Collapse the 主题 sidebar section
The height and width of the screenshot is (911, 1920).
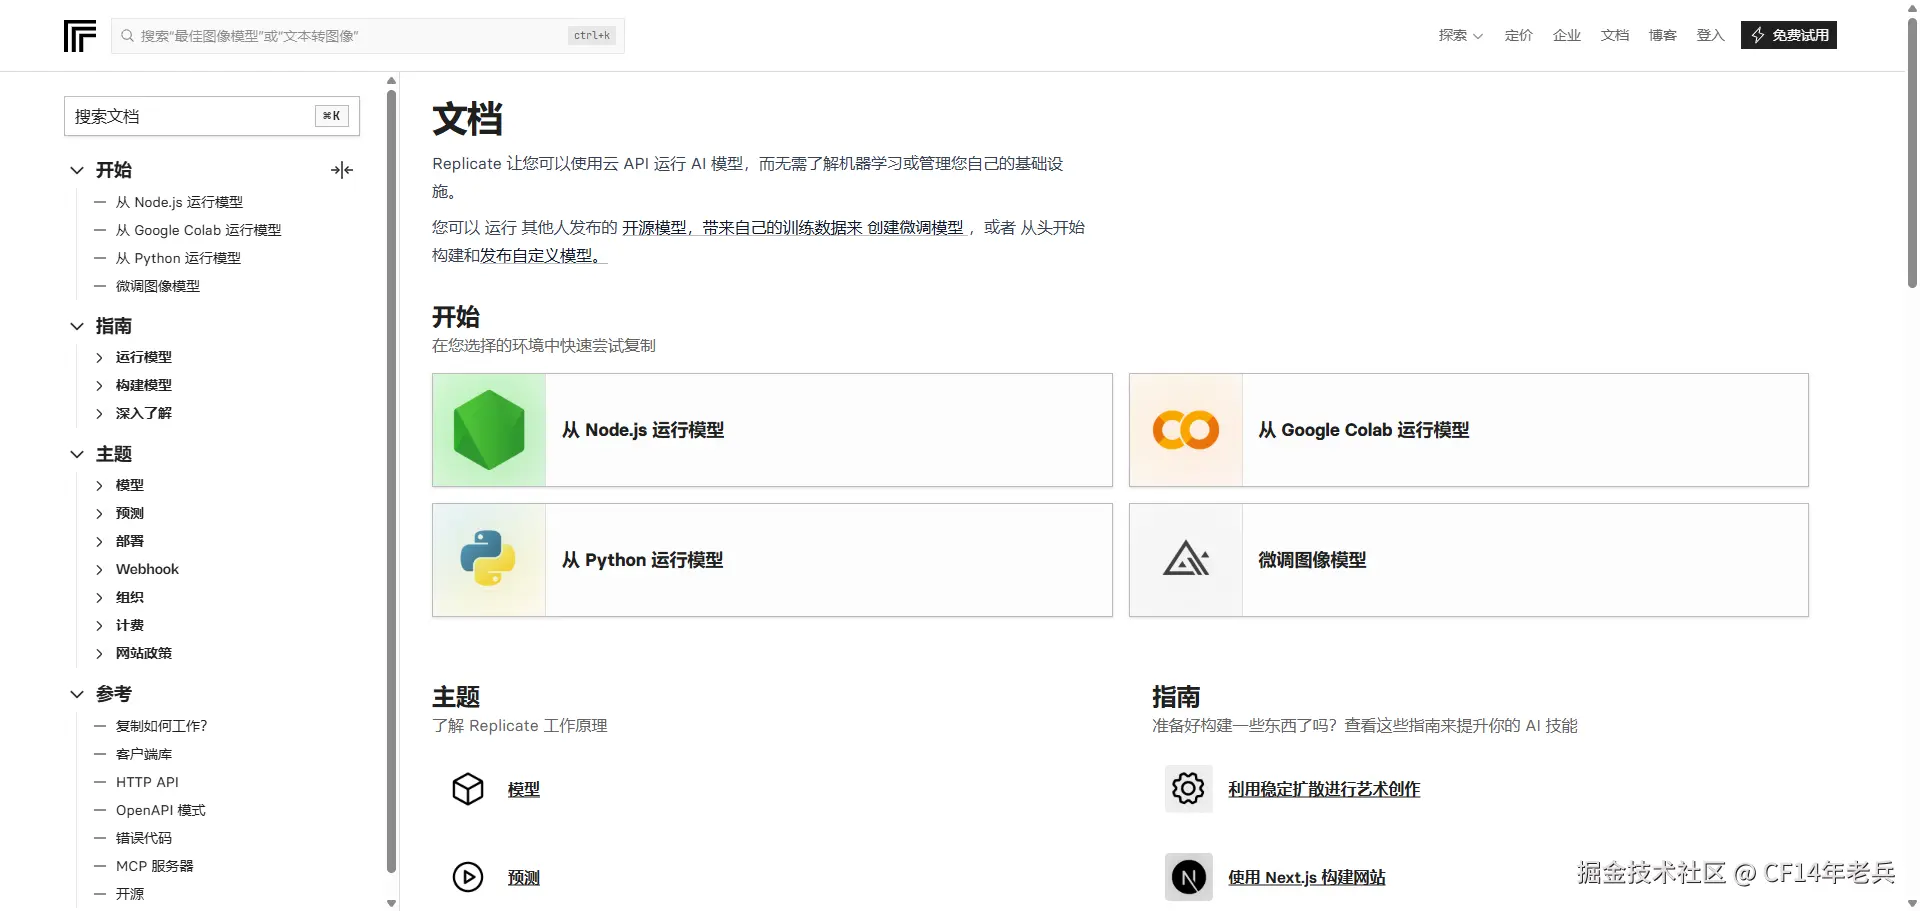click(77, 454)
